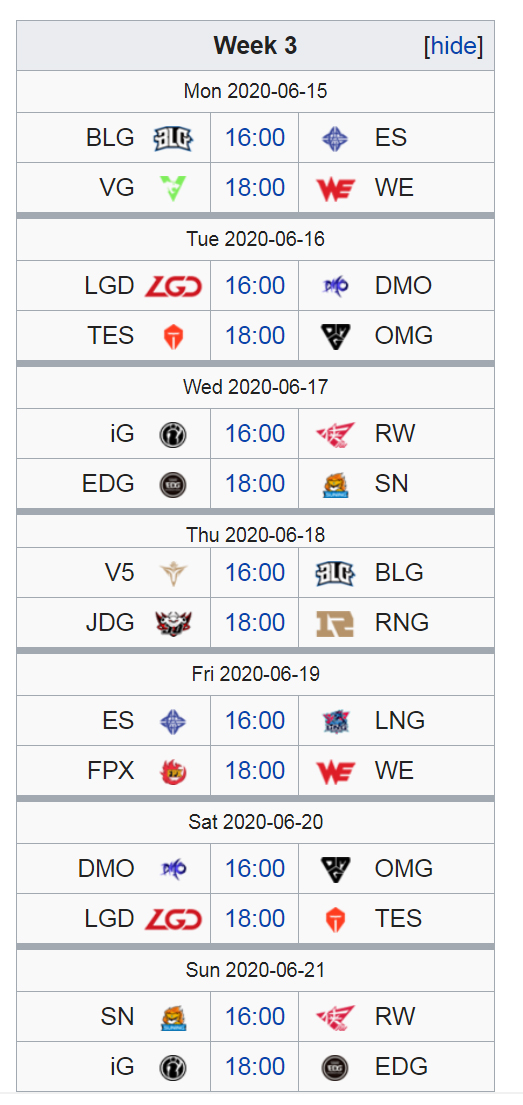Open the 18:00 link for JDG vs RNG
Viewport: 523px width, 1105px height.
pyautogui.click(x=255, y=623)
